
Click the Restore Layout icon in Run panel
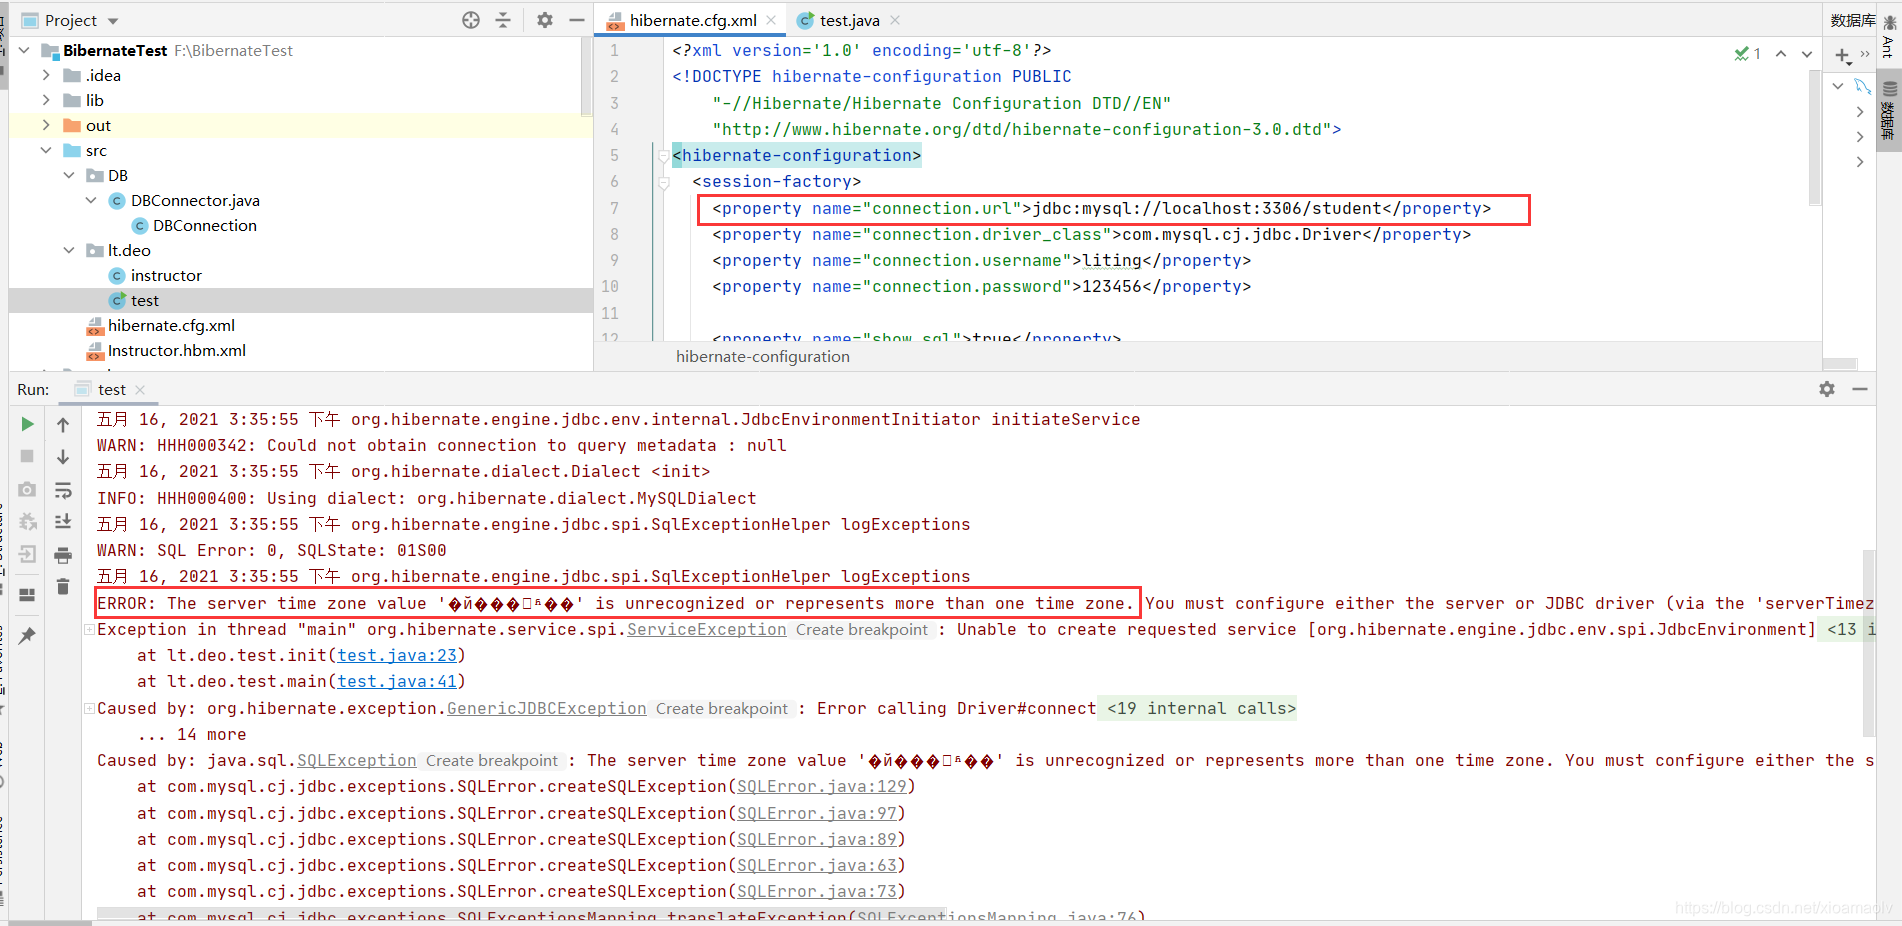[x=28, y=594]
